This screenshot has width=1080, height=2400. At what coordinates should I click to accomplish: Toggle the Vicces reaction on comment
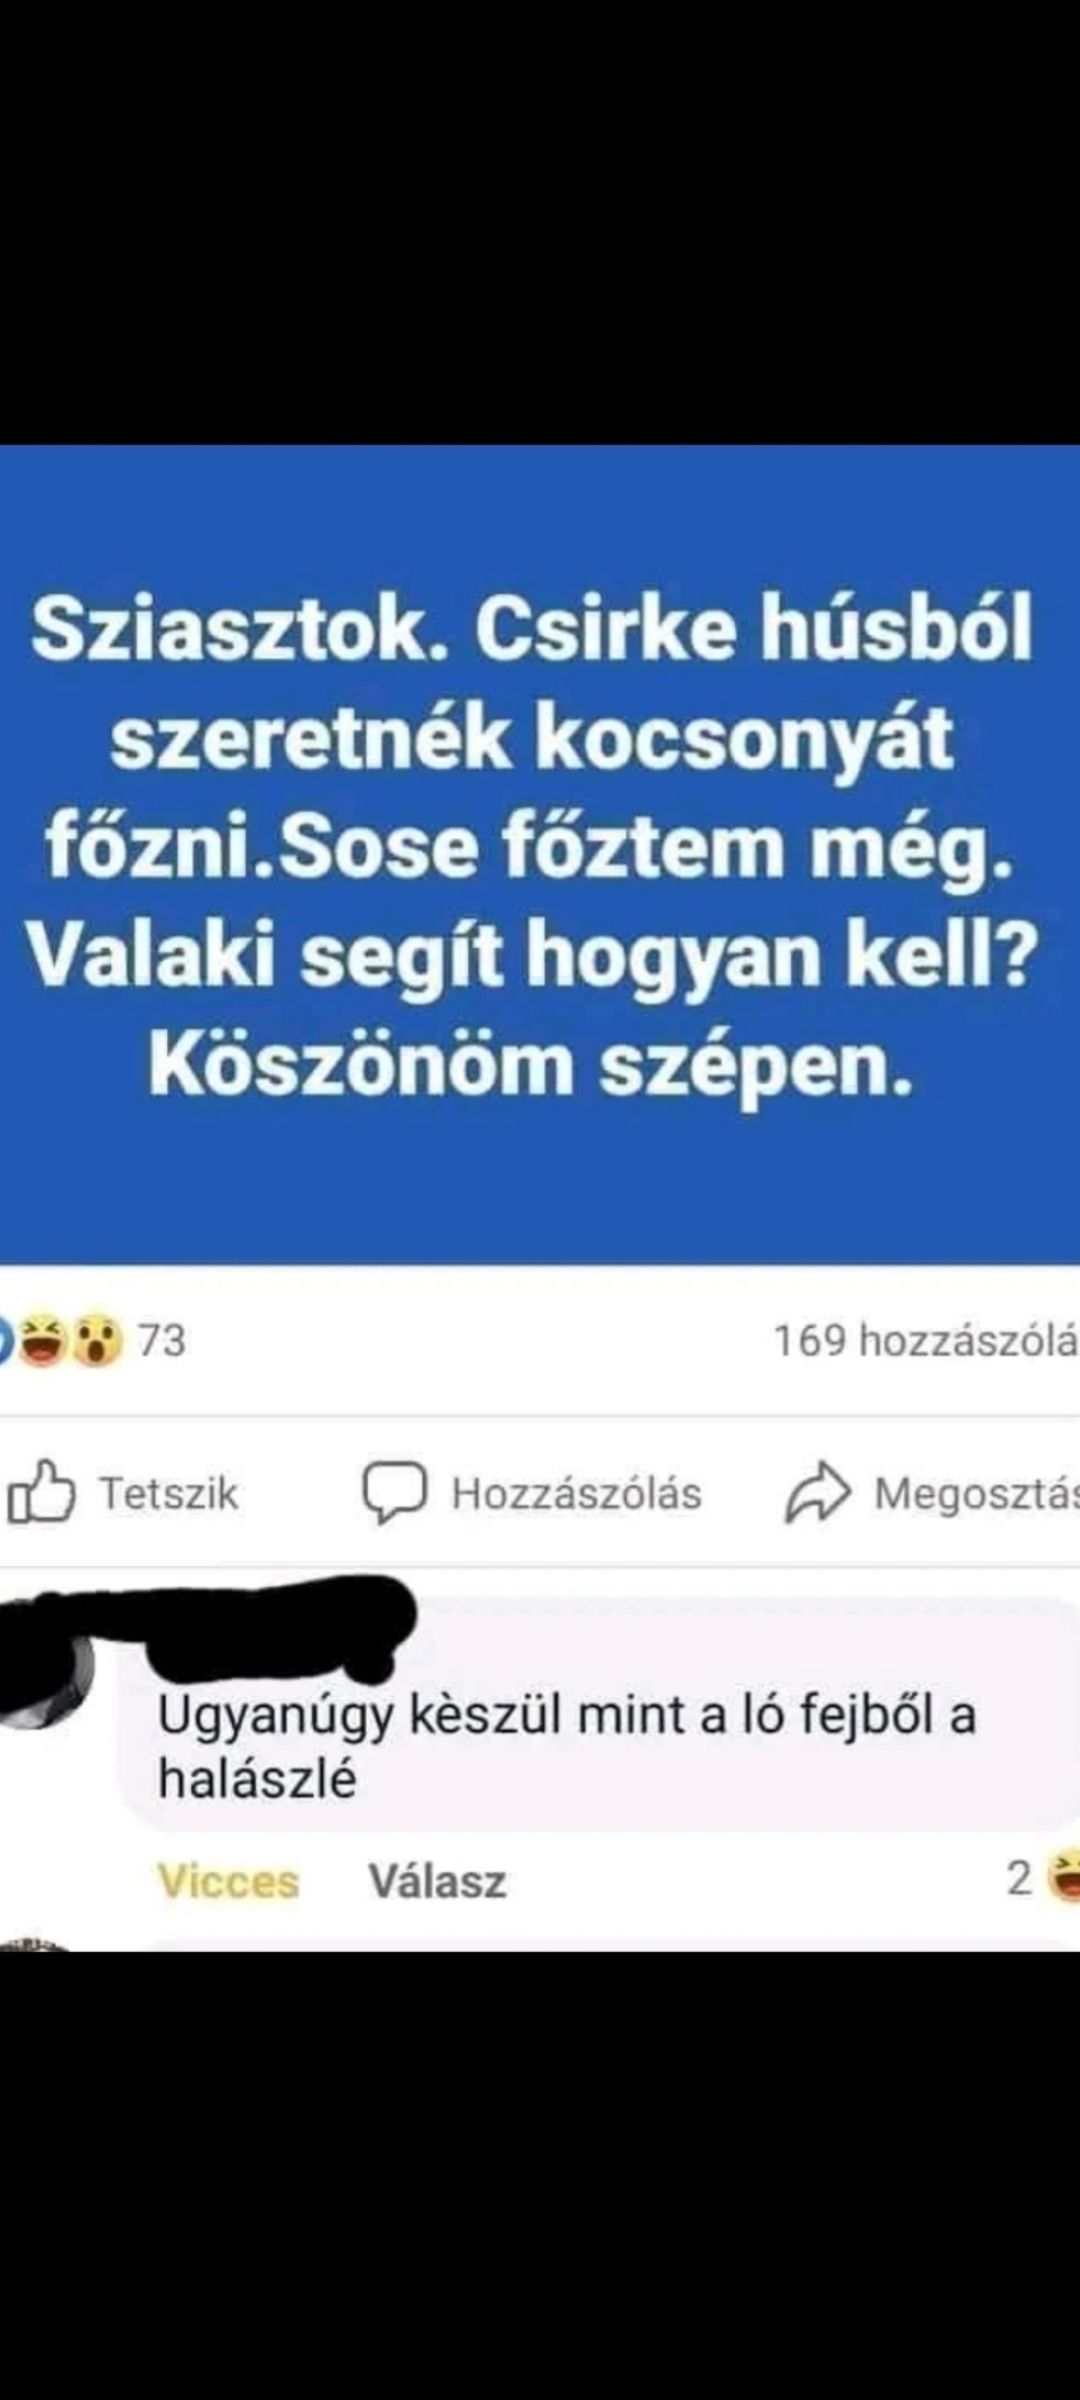pyautogui.click(x=228, y=1881)
